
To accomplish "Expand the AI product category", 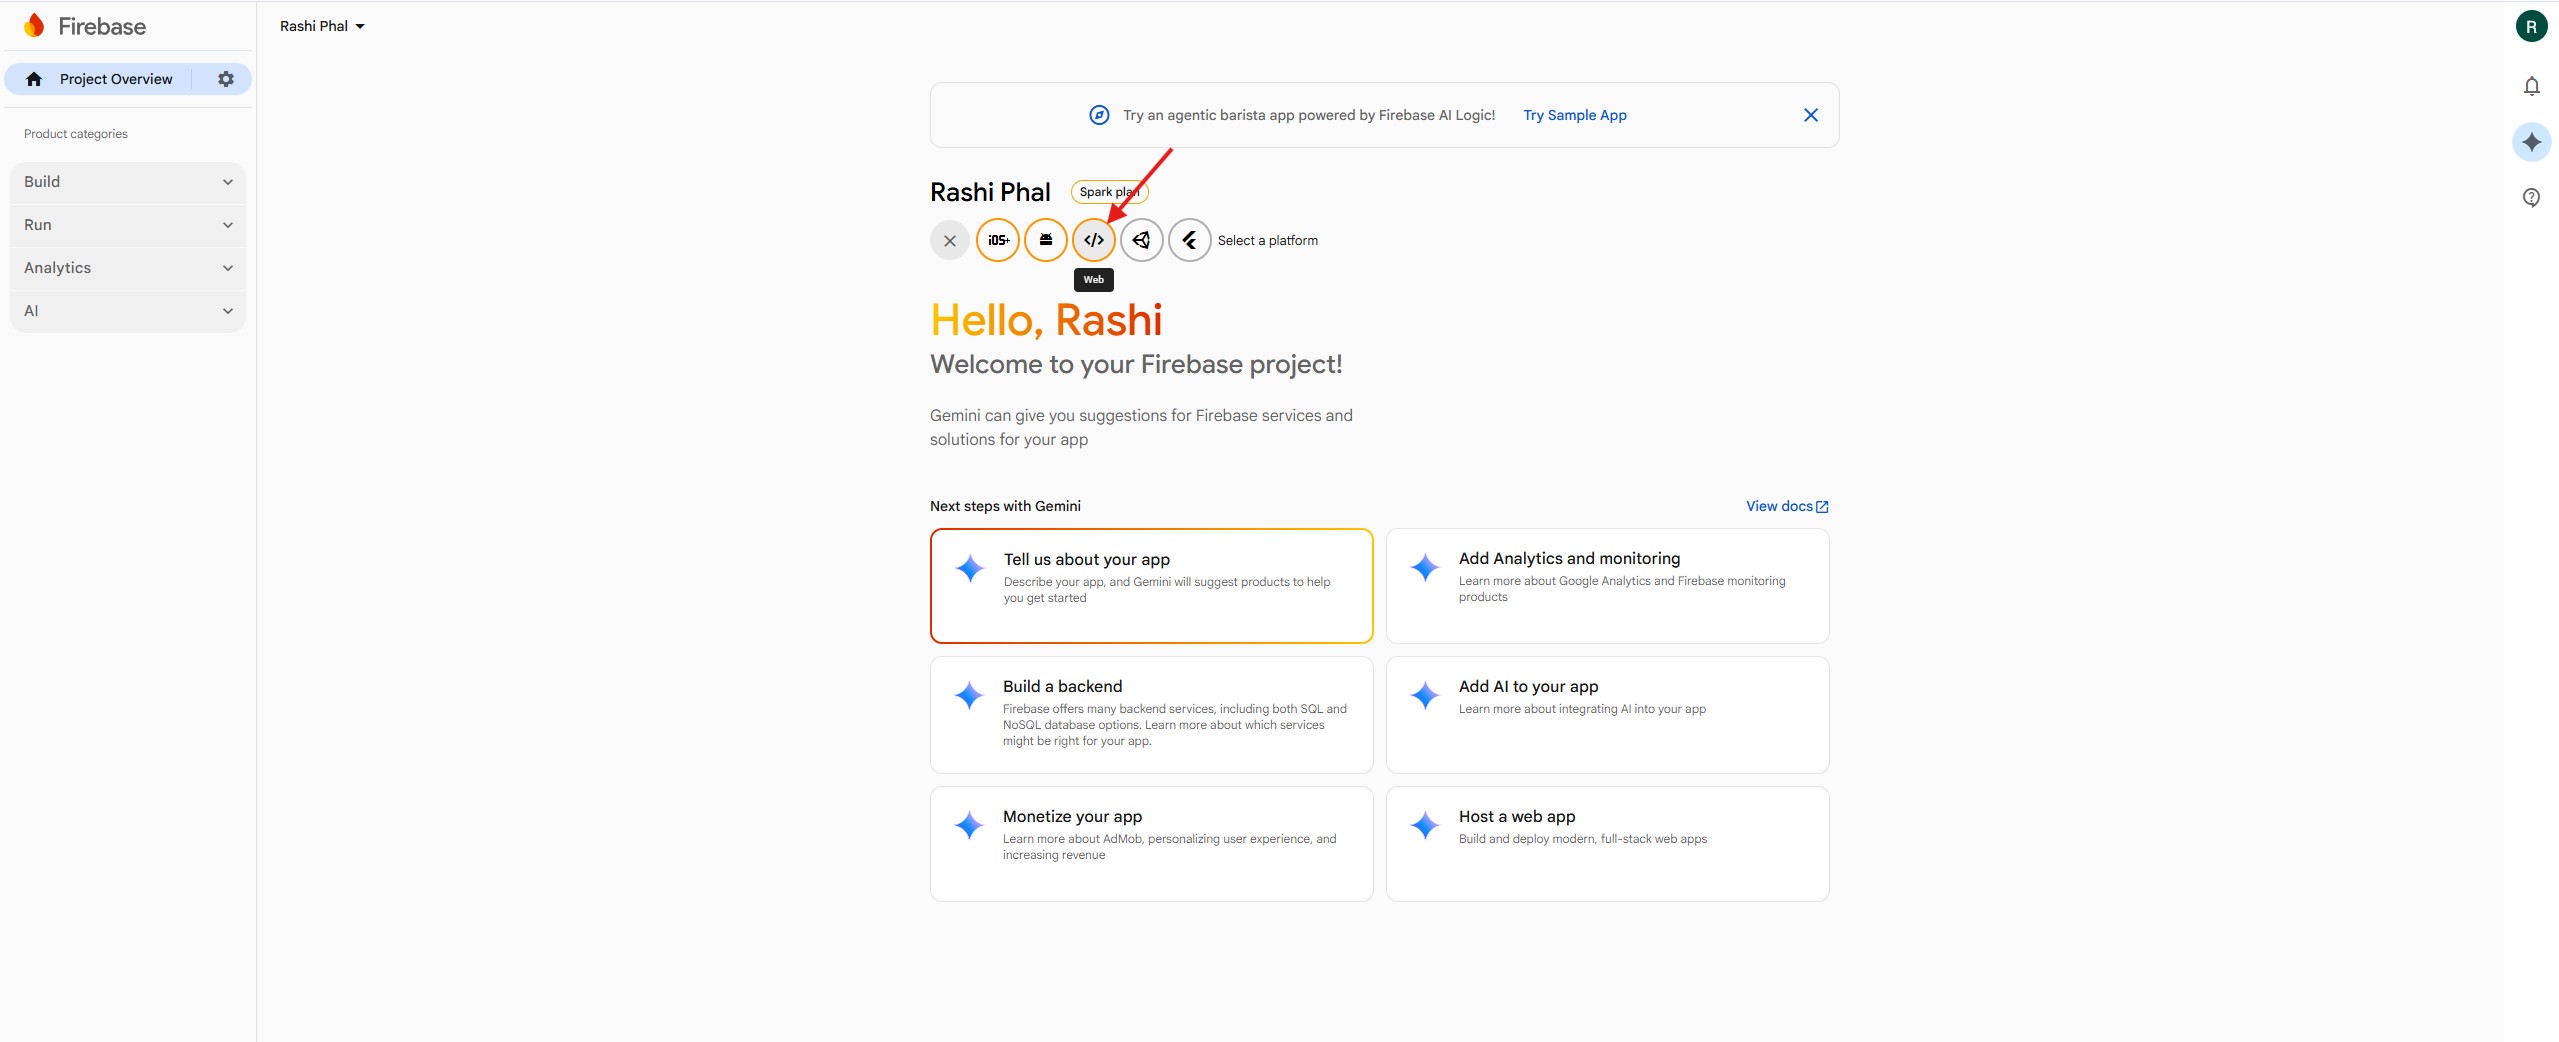I will (128, 311).
